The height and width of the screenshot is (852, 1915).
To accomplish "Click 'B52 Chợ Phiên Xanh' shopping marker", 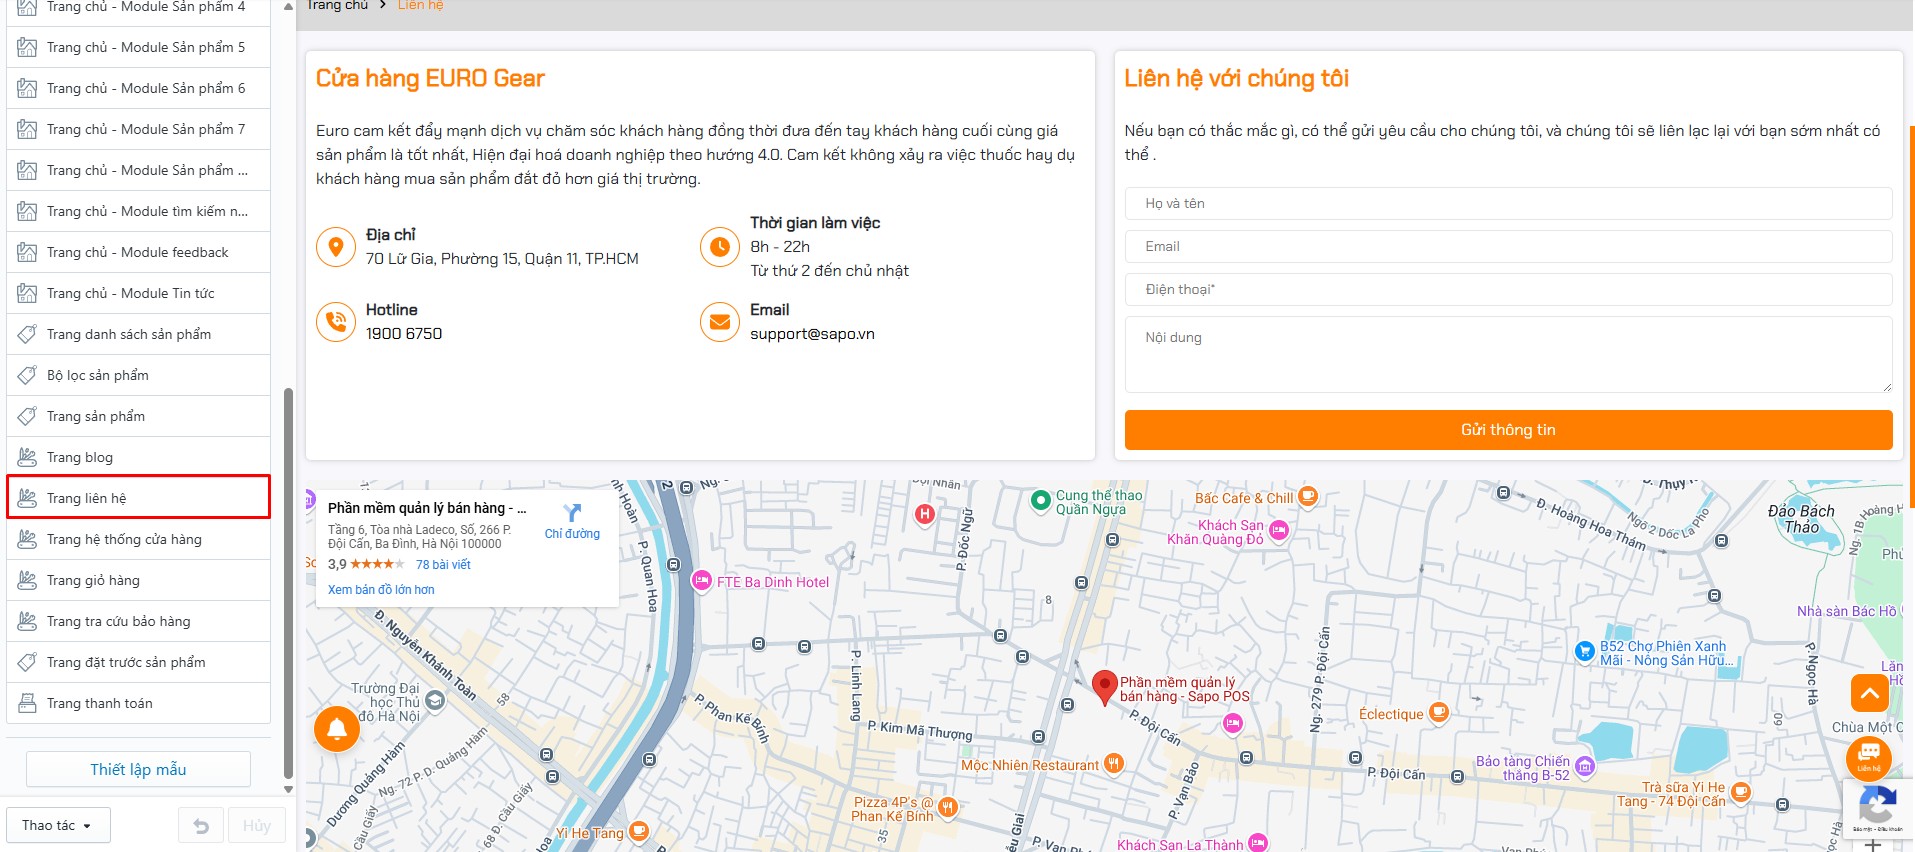I will [x=1585, y=652].
